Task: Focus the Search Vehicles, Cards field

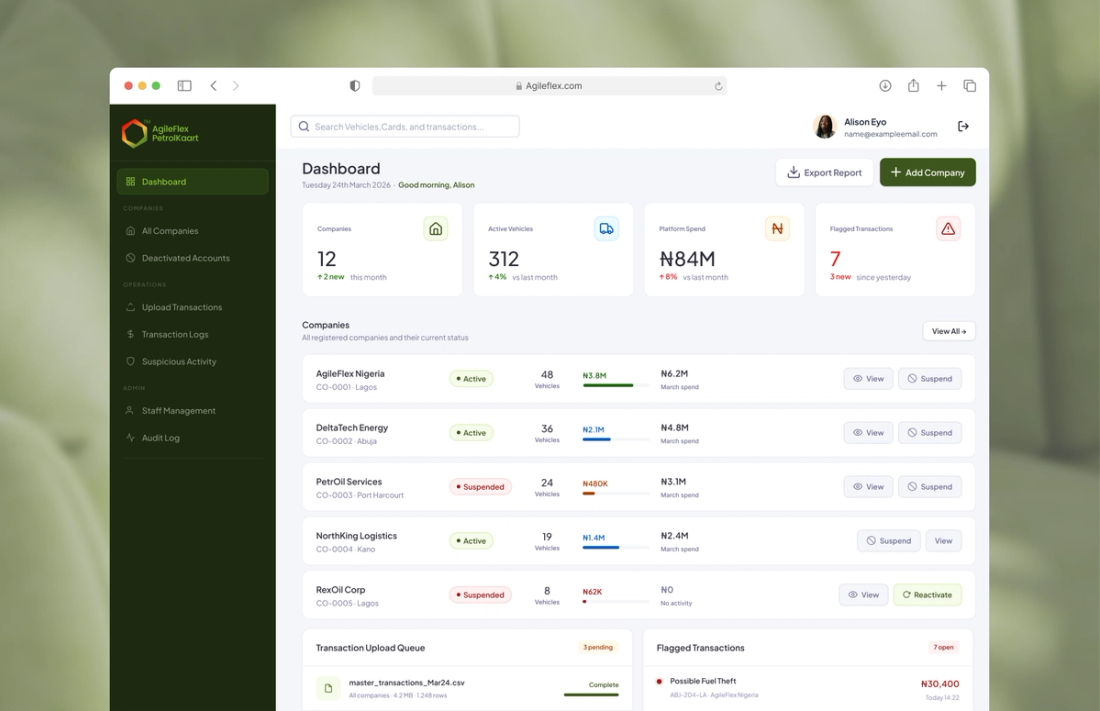Action: 405,126
